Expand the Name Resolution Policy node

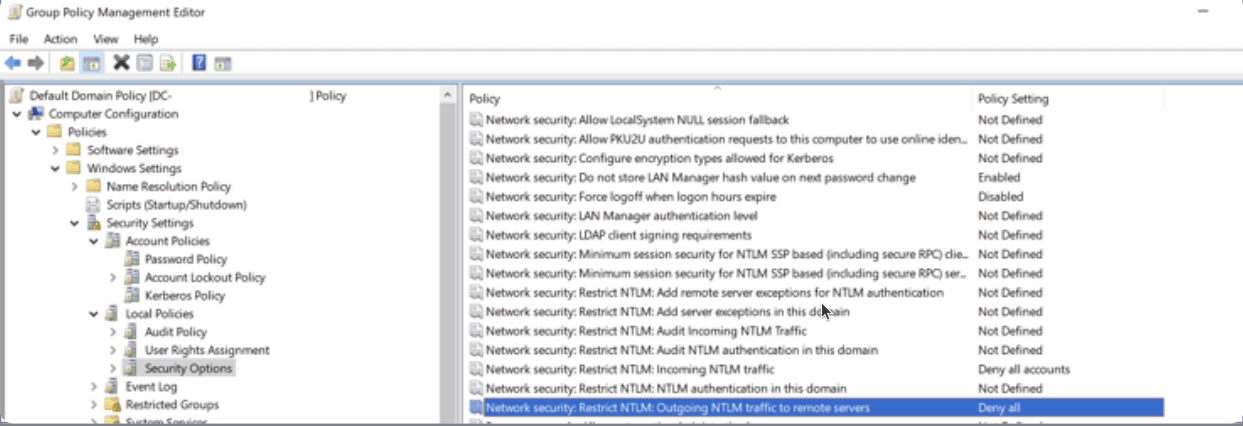pos(74,186)
